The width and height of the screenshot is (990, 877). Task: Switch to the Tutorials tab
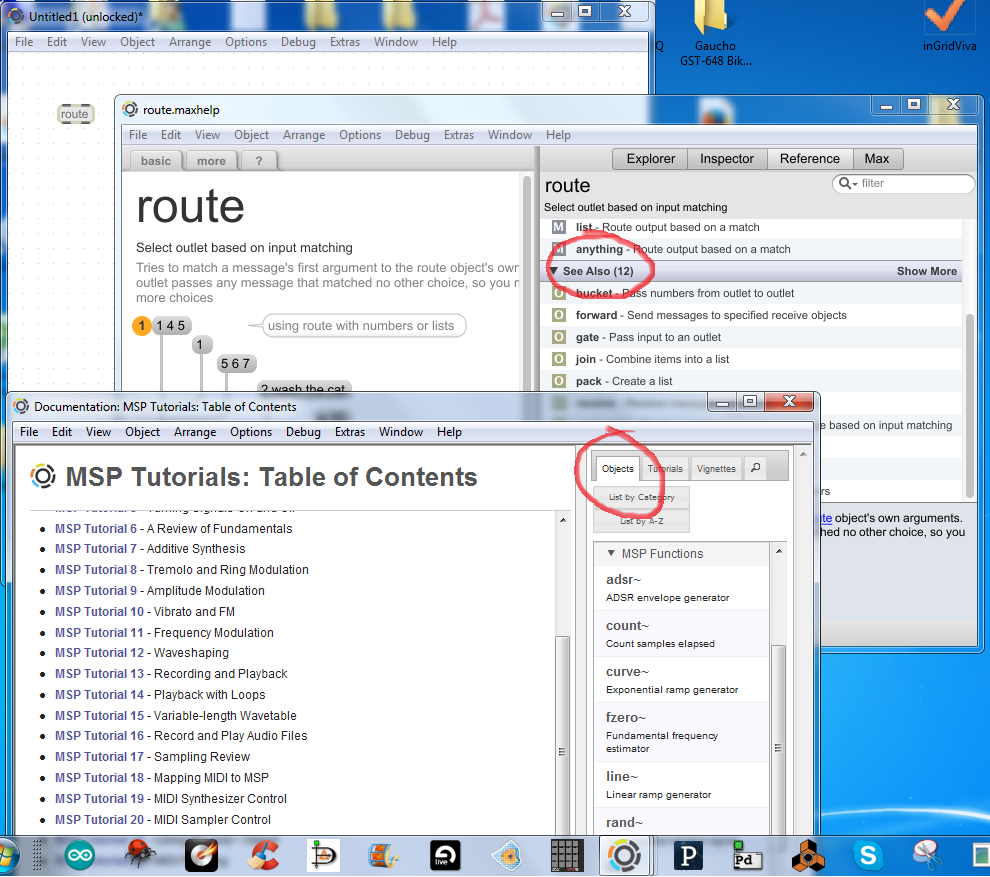pos(665,468)
